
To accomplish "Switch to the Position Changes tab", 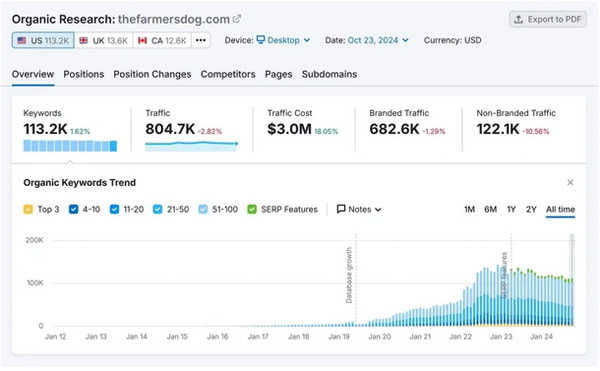I will click(x=152, y=74).
